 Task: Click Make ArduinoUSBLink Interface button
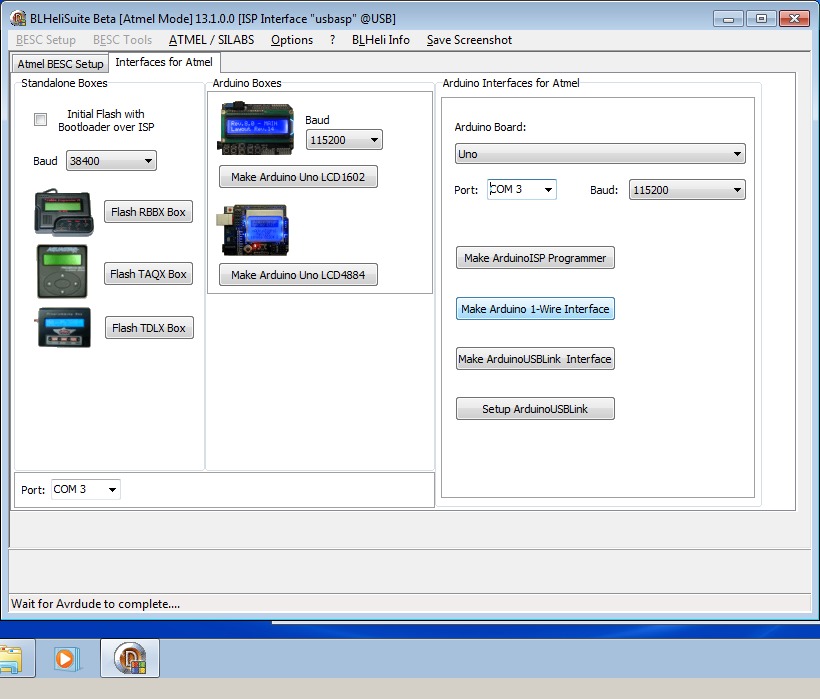coord(535,359)
